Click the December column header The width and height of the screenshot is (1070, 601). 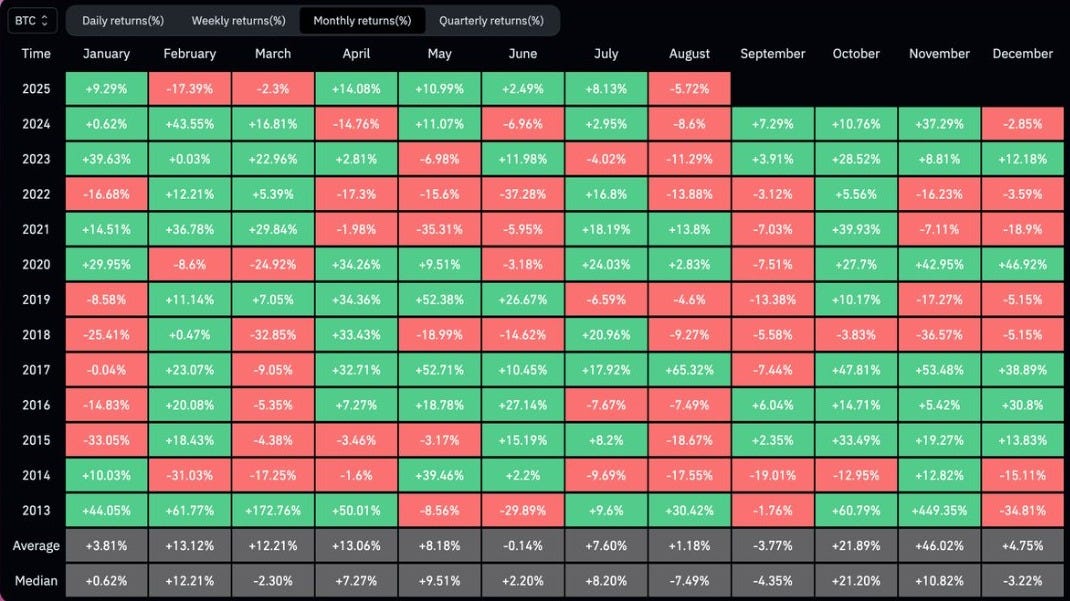(1023, 54)
